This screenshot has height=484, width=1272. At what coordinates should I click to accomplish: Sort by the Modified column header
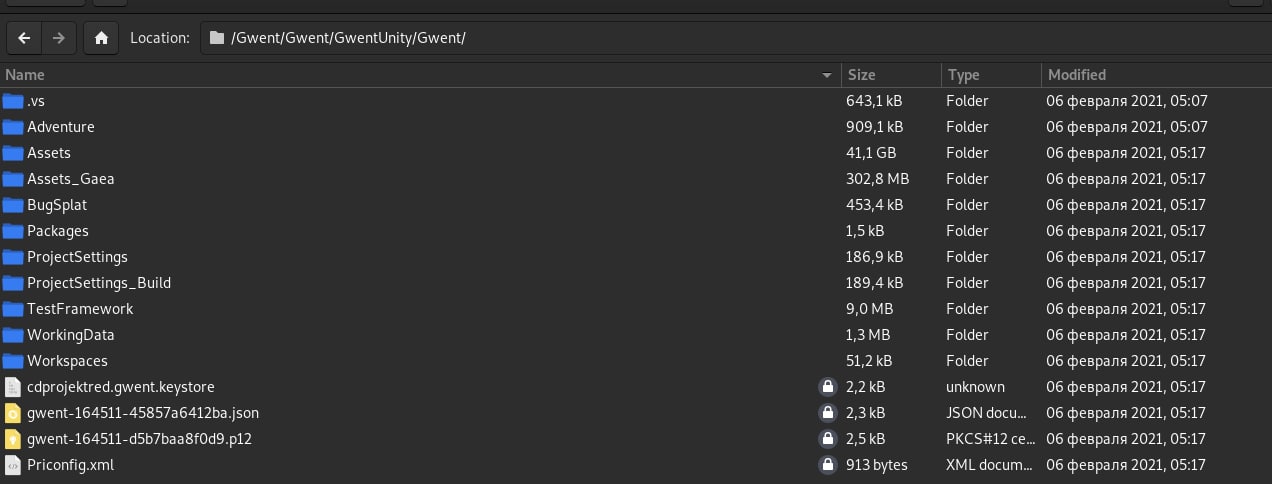tap(1157, 75)
